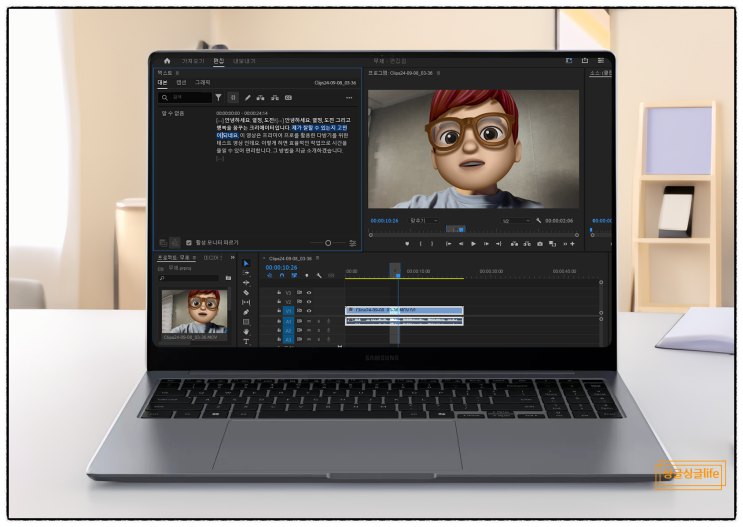The width and height of the screenshot is (743, 527).
Task: Open the transcript more options ellipsis
Action: click(x=349, y=98)
